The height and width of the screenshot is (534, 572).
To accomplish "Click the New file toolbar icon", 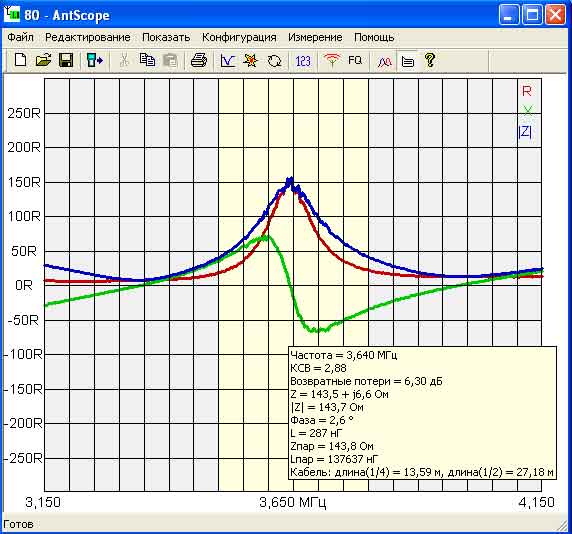I will (20, 60).
